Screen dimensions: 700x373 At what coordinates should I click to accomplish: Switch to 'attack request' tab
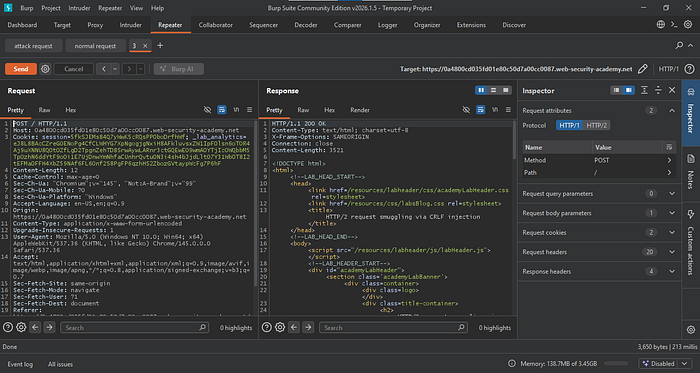(x=33, y=46)
